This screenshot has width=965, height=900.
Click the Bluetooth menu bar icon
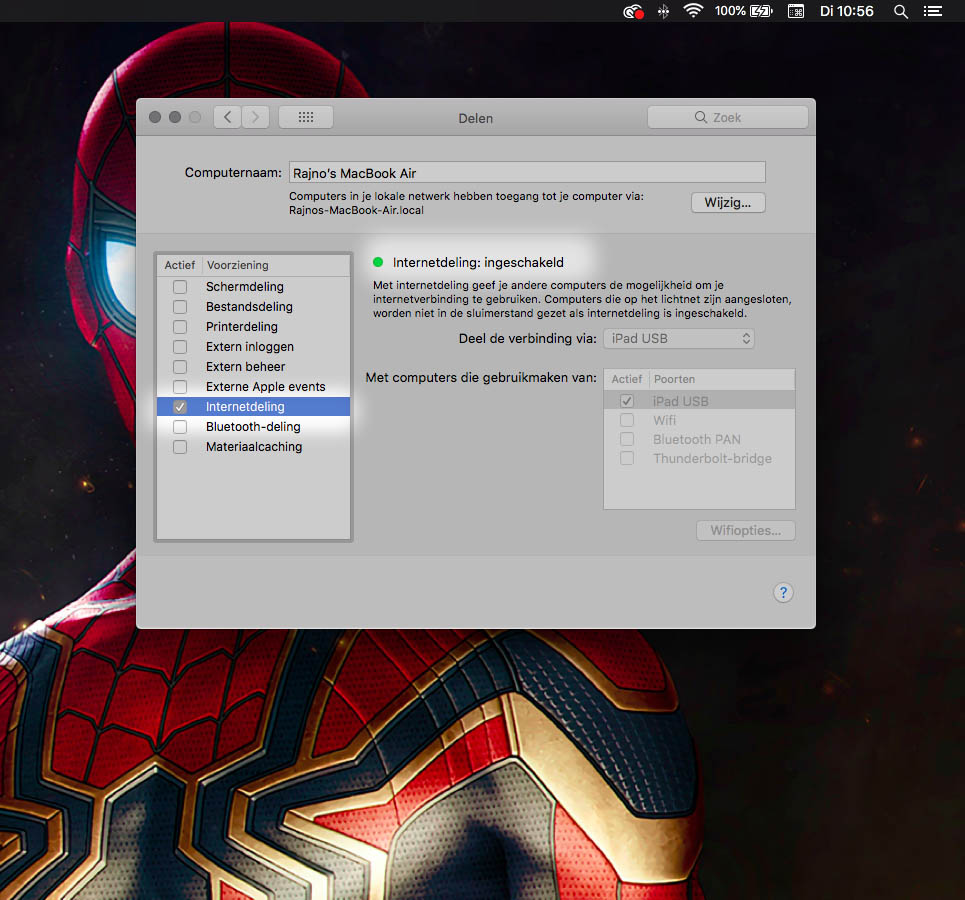(662, 11)
